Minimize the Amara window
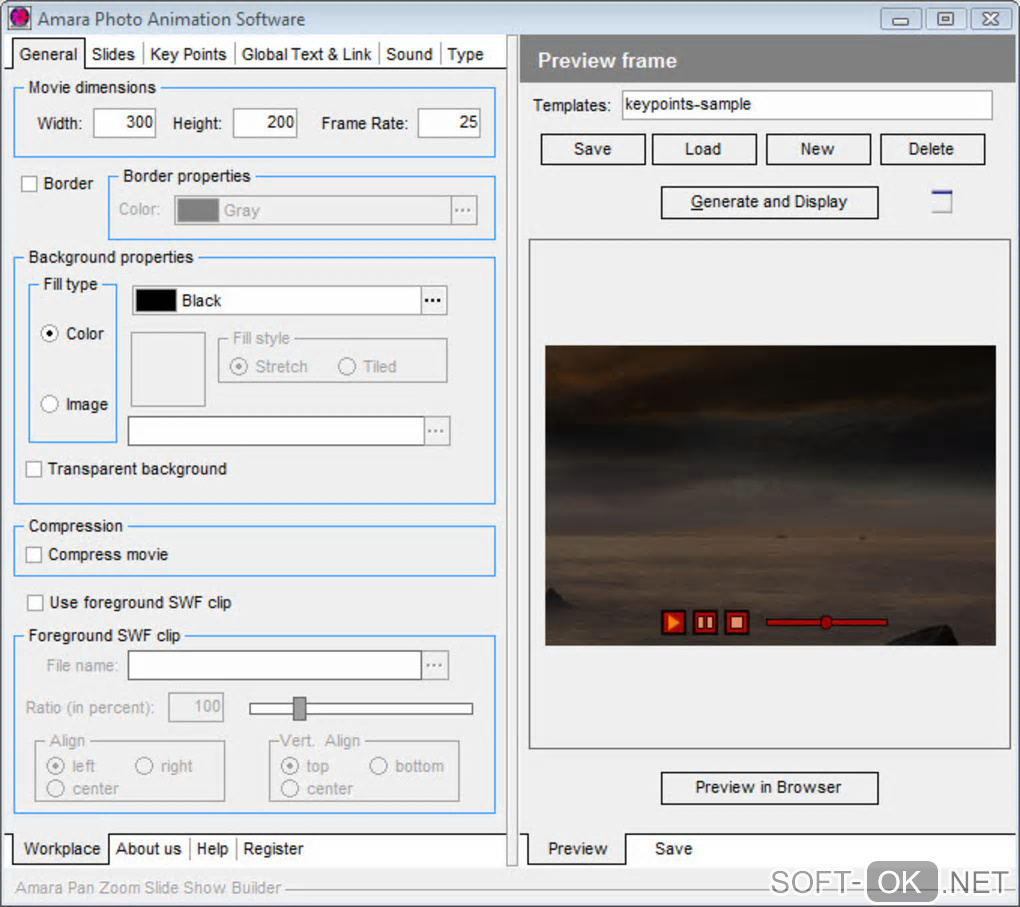1020x907 pixels. point(900,20)
